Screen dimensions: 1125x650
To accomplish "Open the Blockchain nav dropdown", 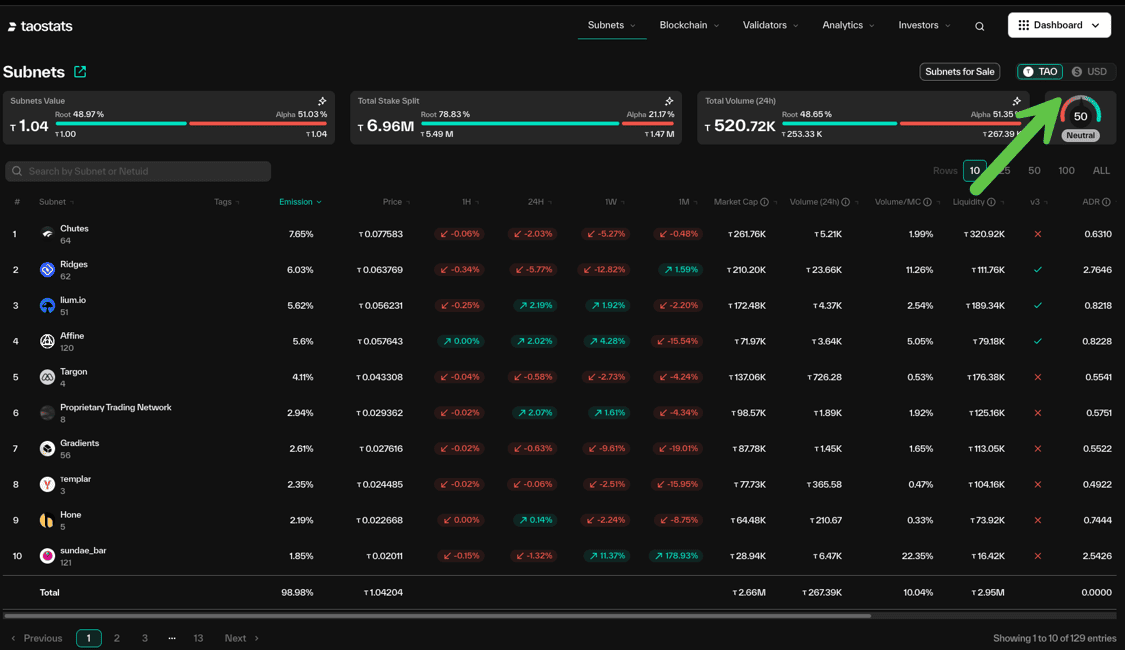I will coord(689,25).
